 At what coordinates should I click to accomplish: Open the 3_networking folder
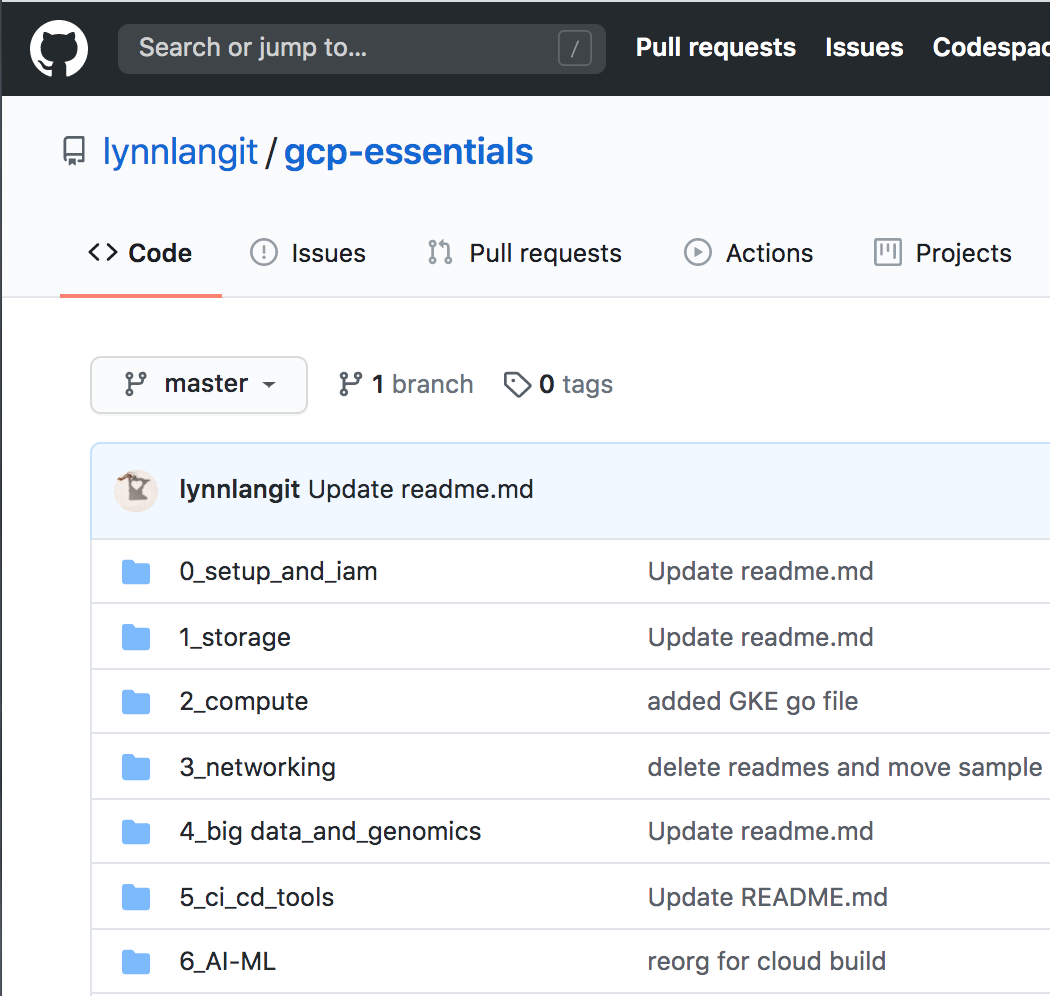pyautogui.click(x=257, y=767)
